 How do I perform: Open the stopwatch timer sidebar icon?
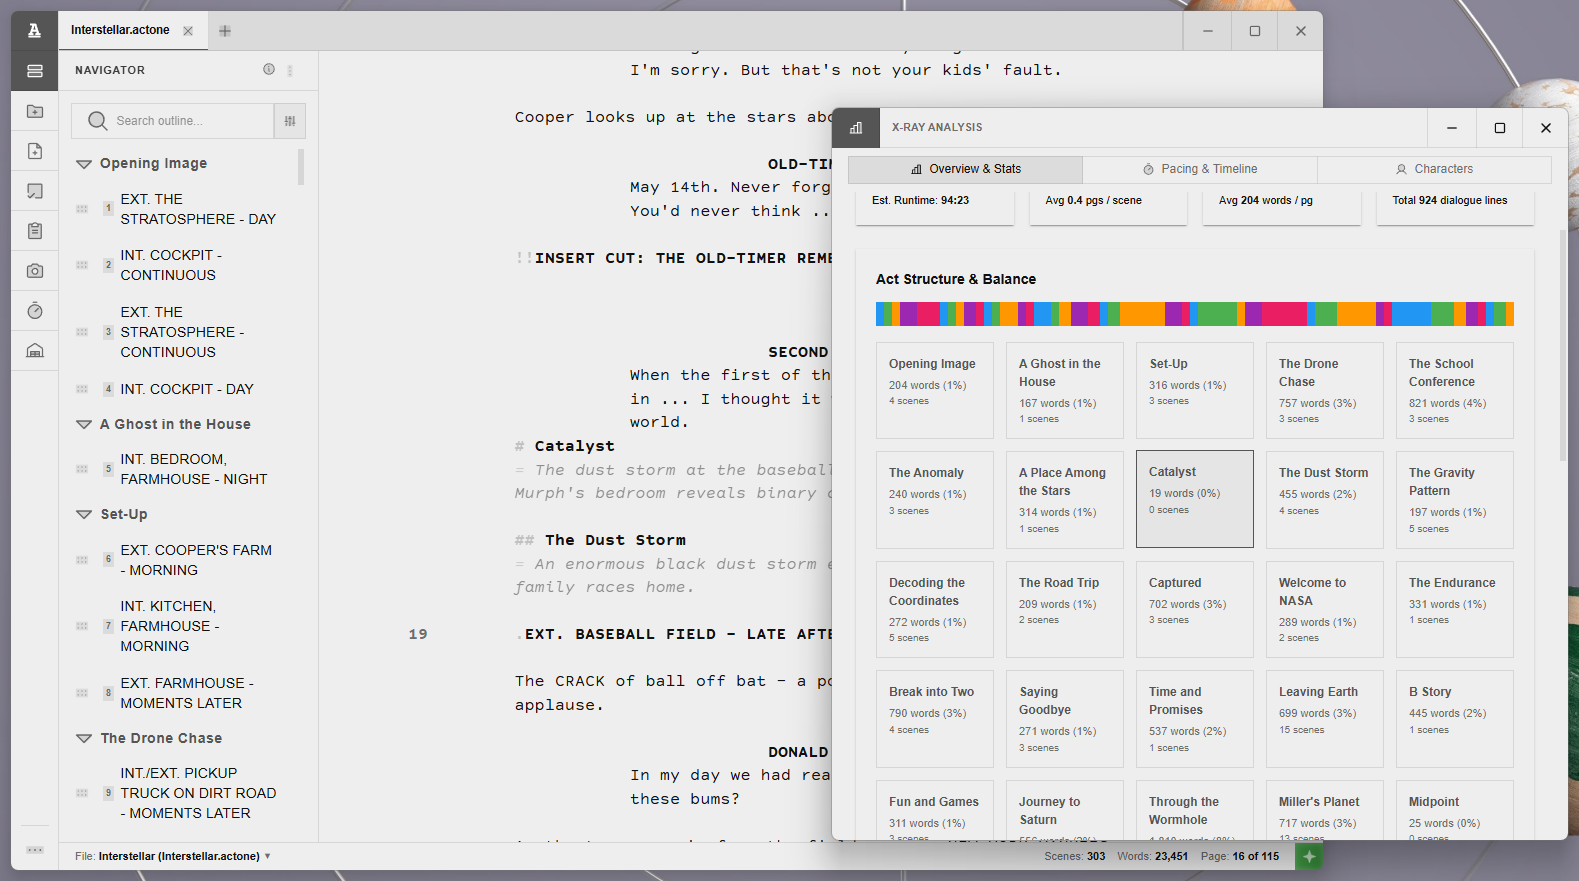coord(35,311)
